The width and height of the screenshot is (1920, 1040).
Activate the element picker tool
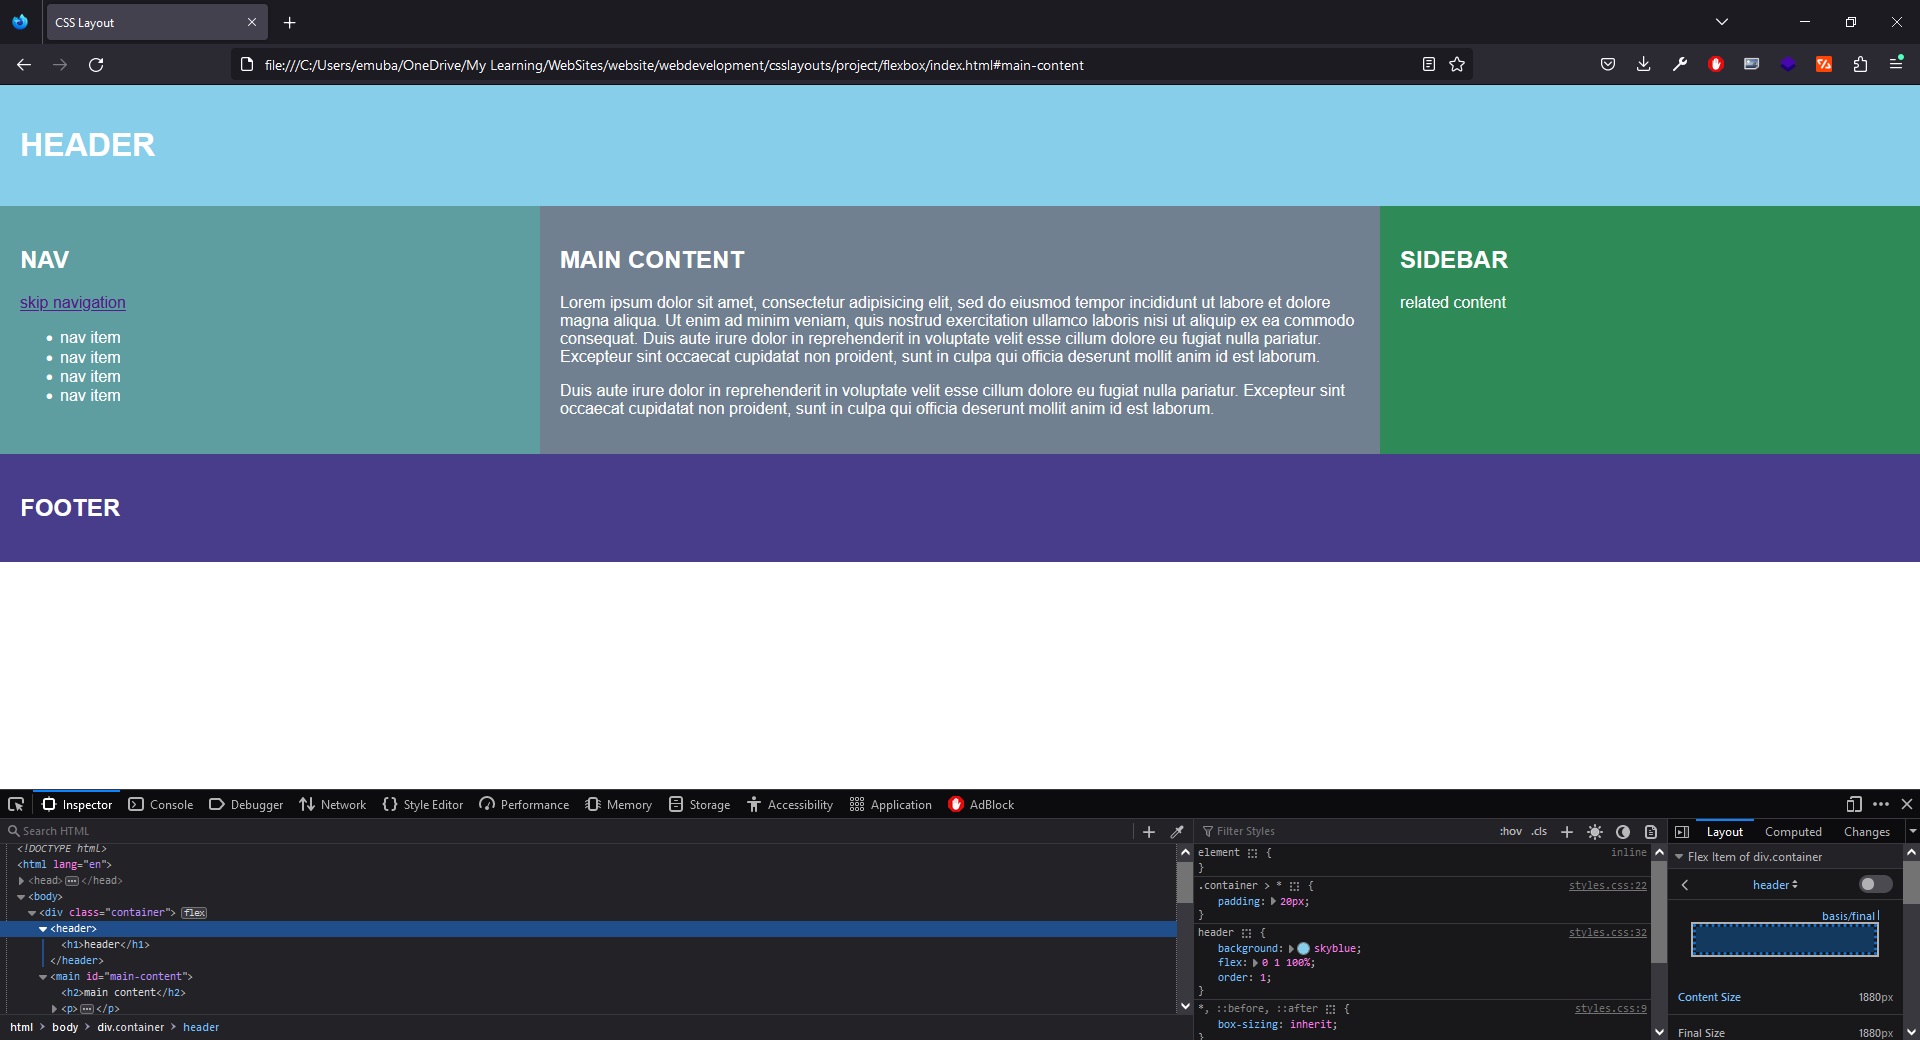16,804
